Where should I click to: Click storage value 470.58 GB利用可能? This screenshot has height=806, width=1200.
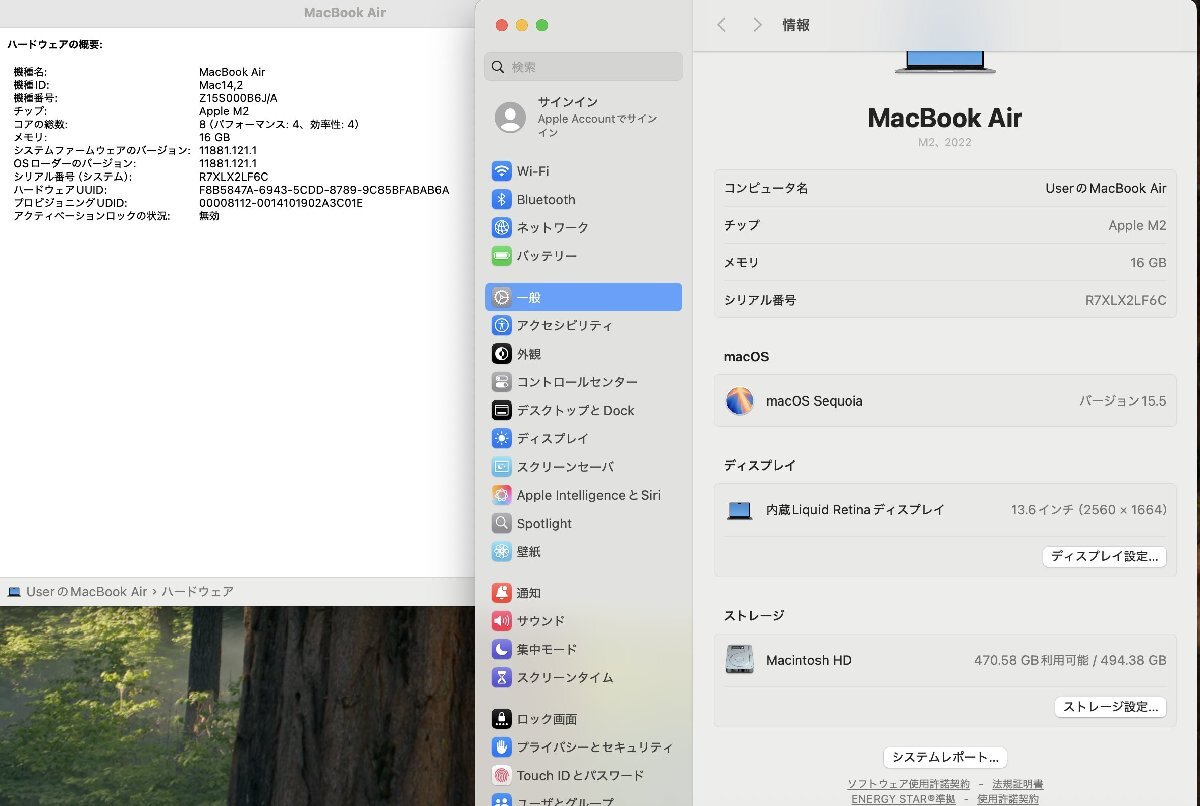1030,660
